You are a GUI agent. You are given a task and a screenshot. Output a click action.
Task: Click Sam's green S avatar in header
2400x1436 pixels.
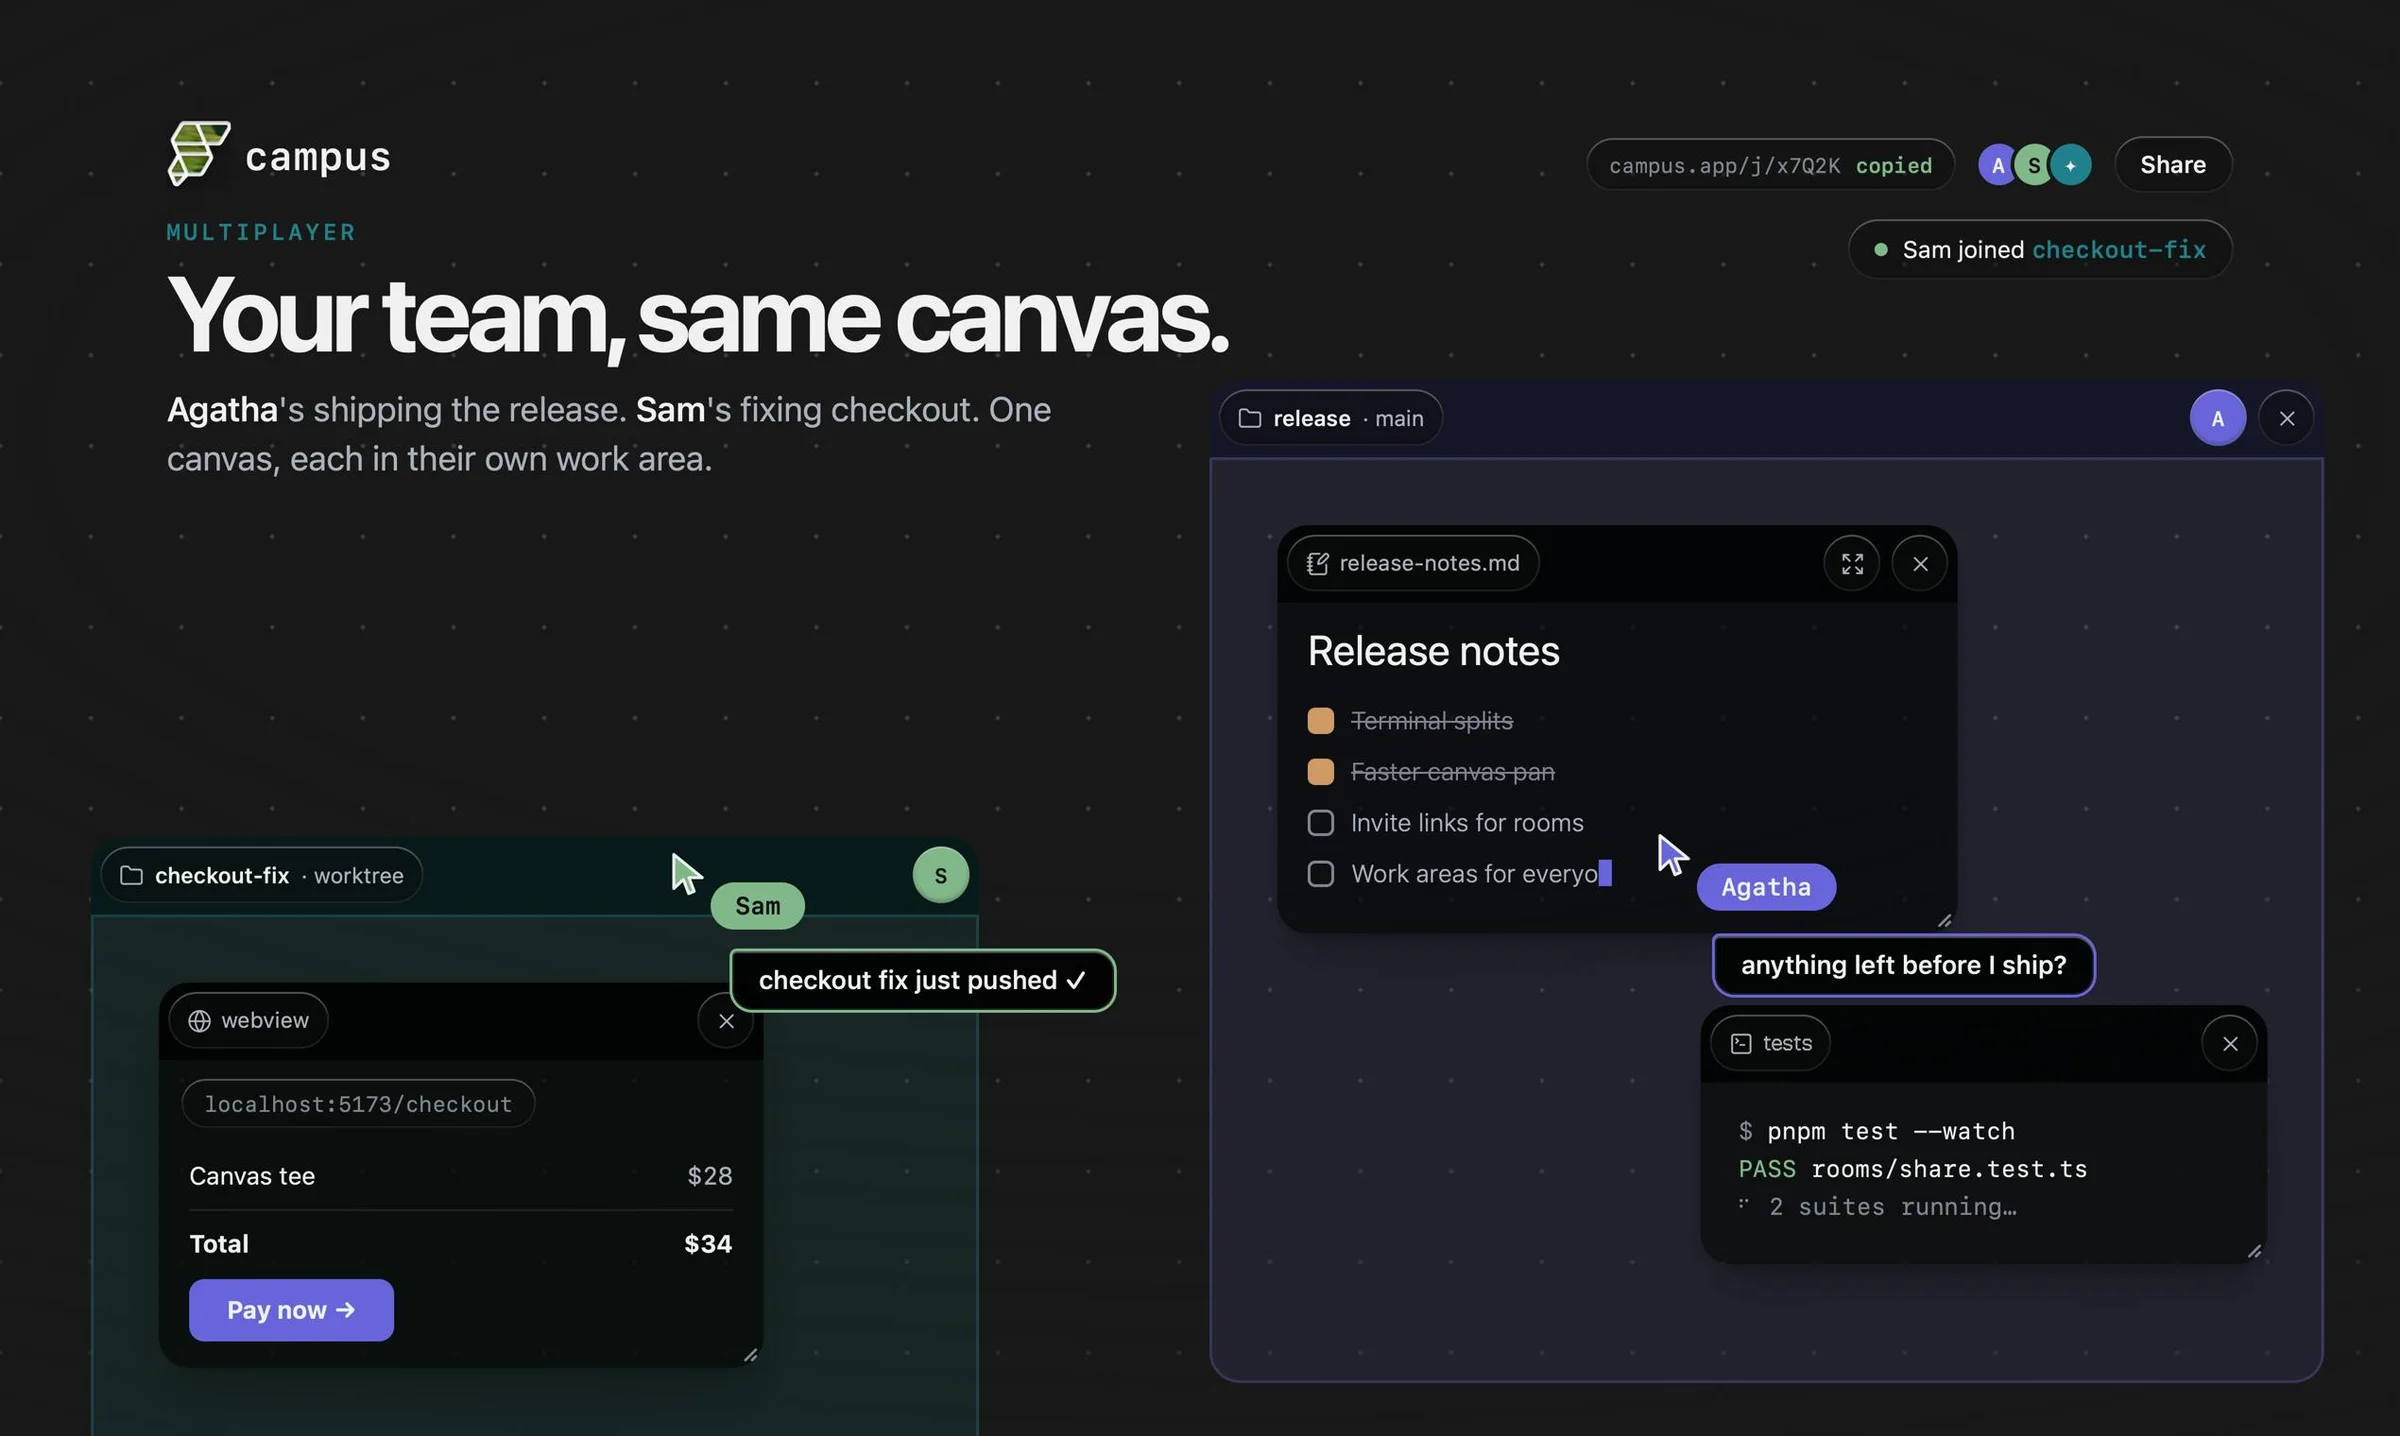[2033, 165]
